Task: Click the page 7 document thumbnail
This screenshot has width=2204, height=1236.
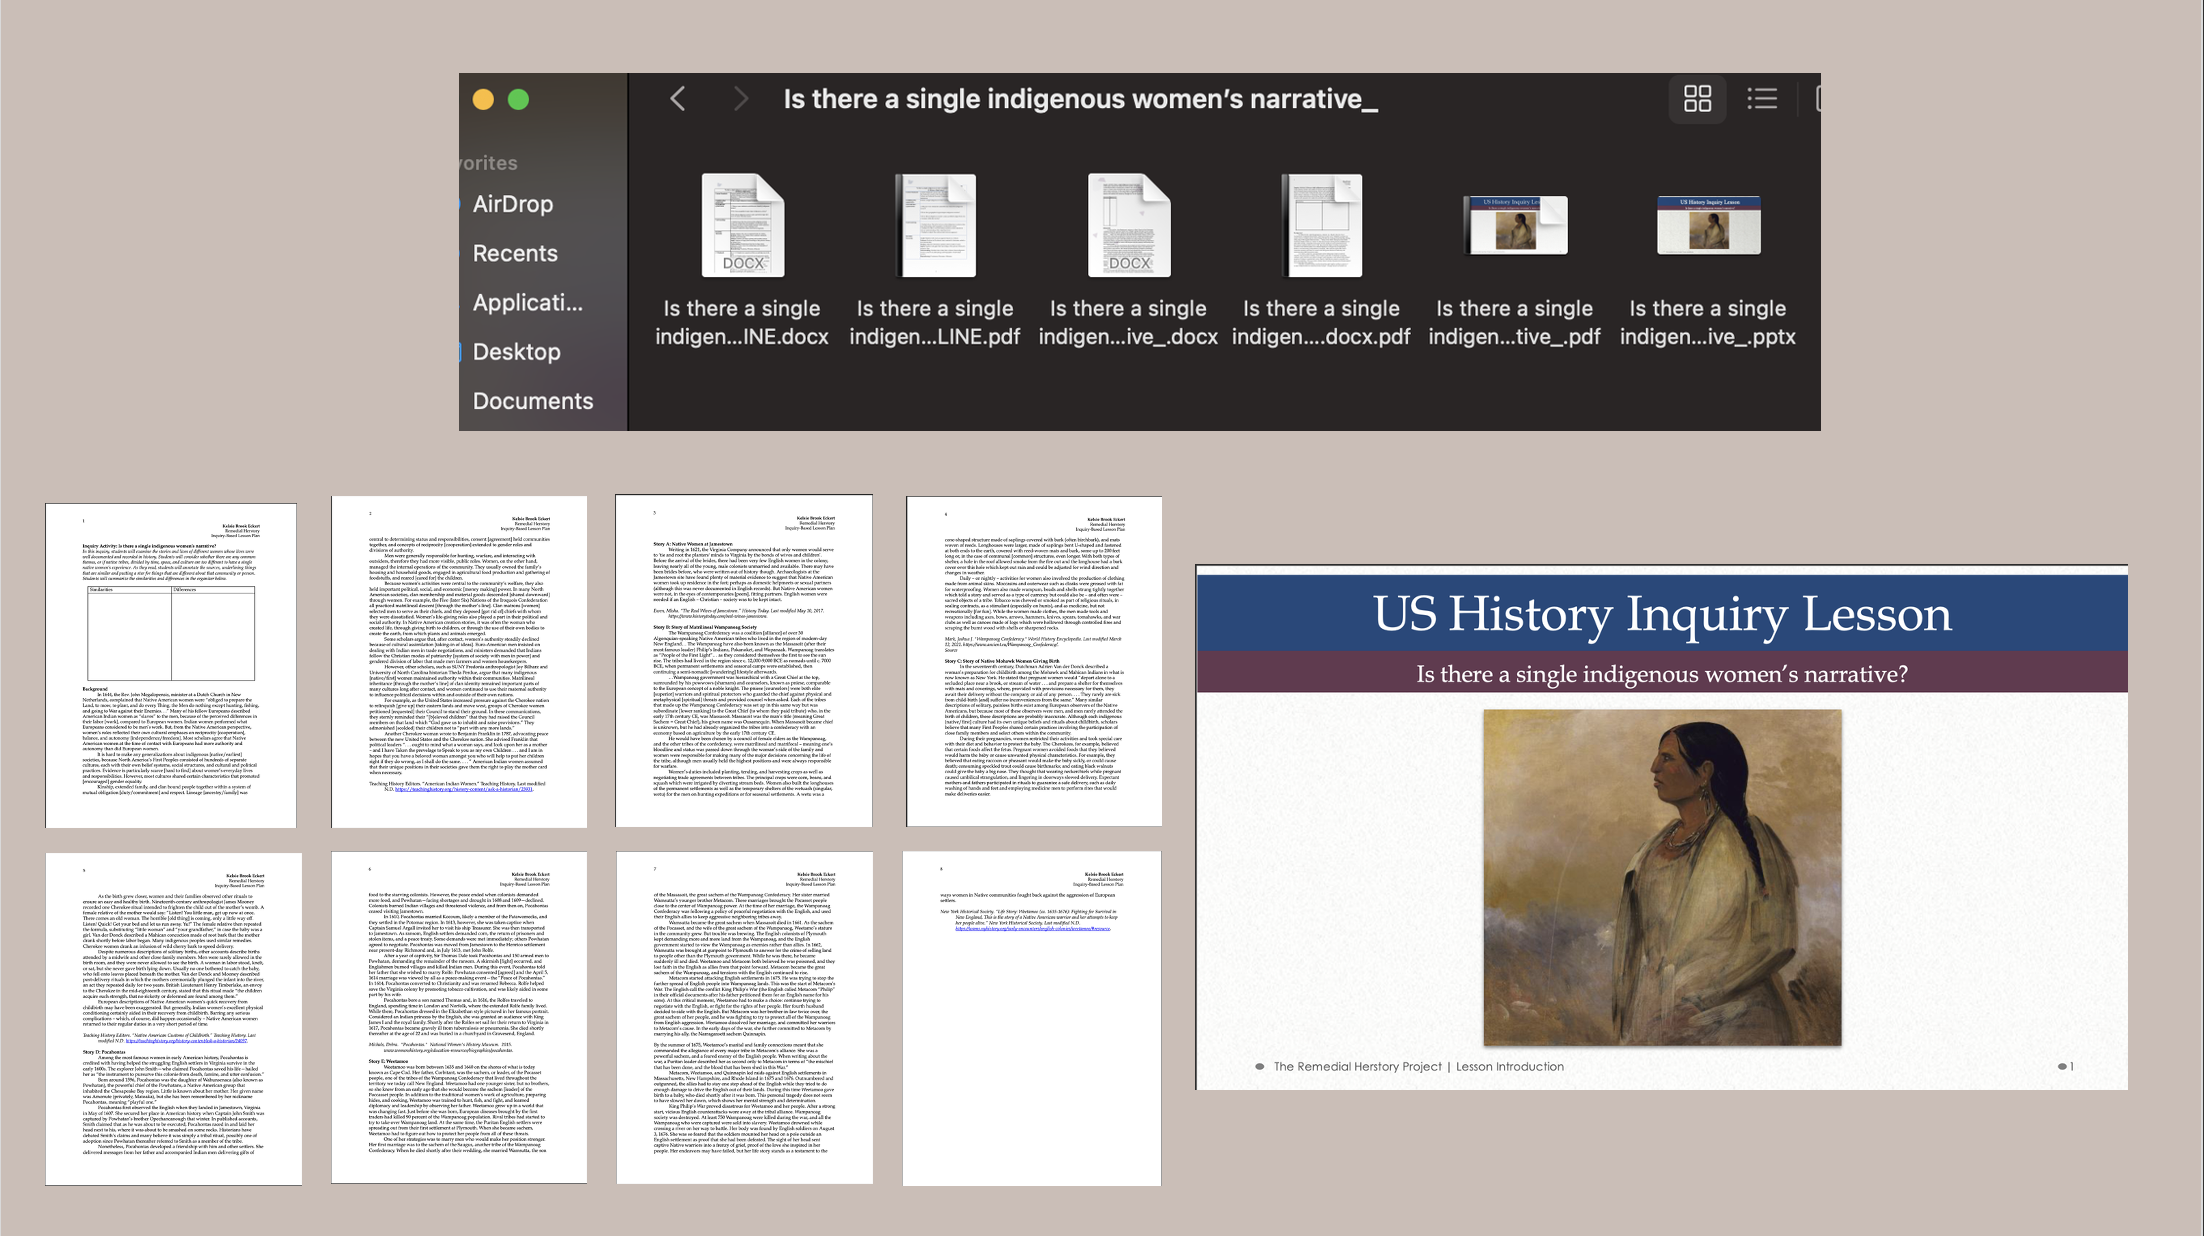Action: click(x=745, y=1018)
